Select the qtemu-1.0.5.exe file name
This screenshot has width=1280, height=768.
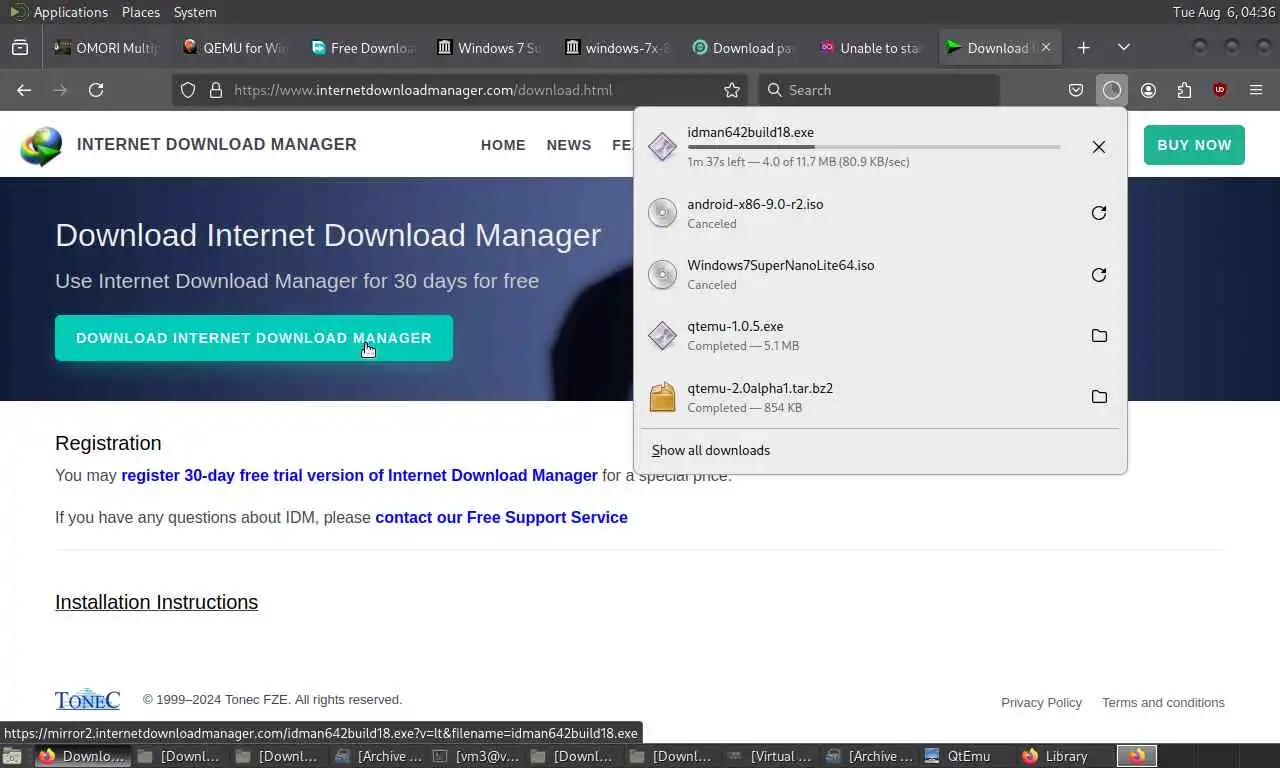[x=735, y=326]
